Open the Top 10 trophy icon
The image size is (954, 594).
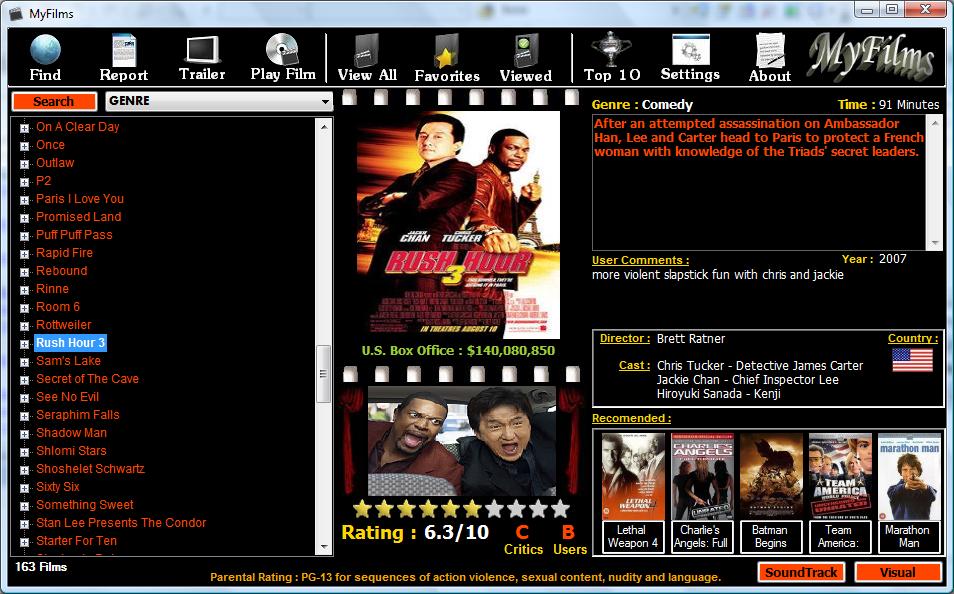611,49
